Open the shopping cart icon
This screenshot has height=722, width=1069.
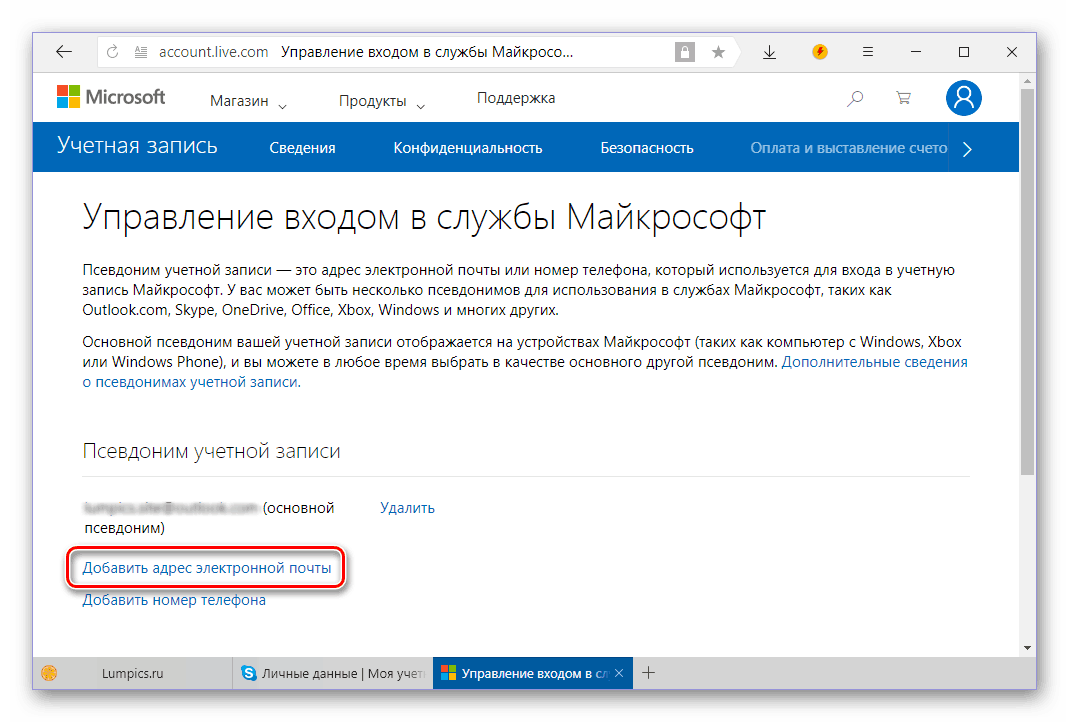903,98
